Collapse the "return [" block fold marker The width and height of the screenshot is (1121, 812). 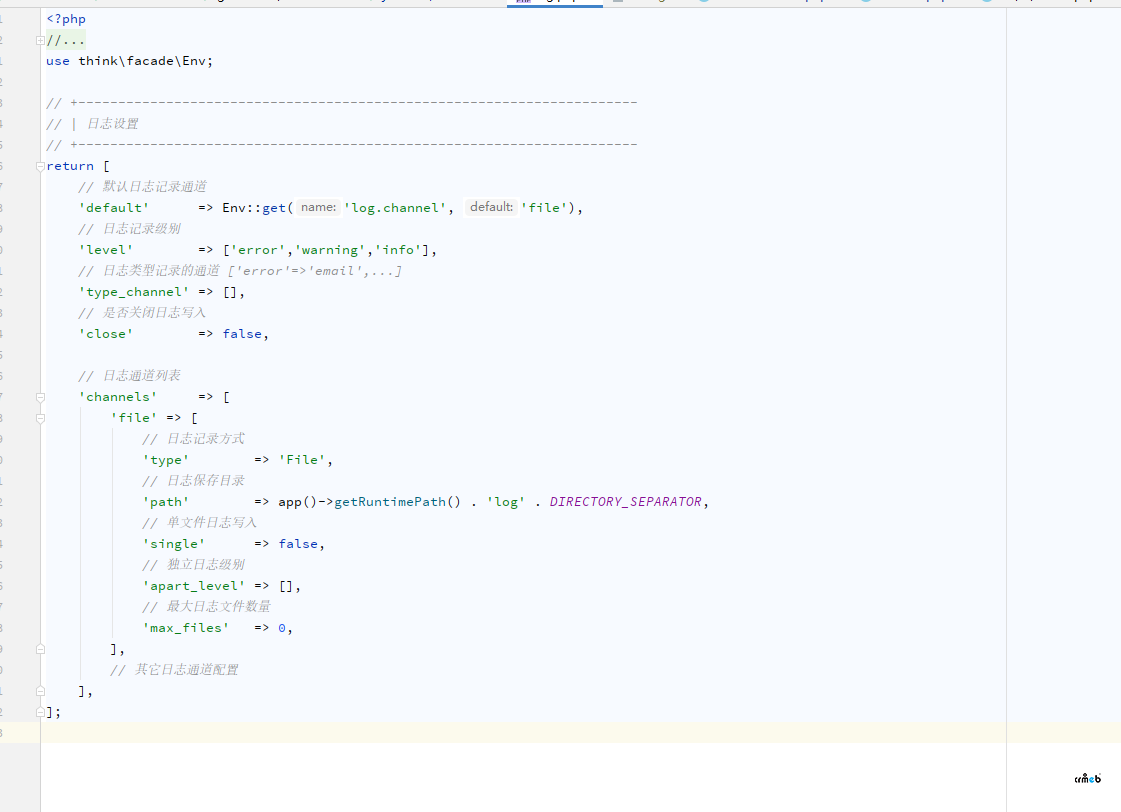point(40,166)
